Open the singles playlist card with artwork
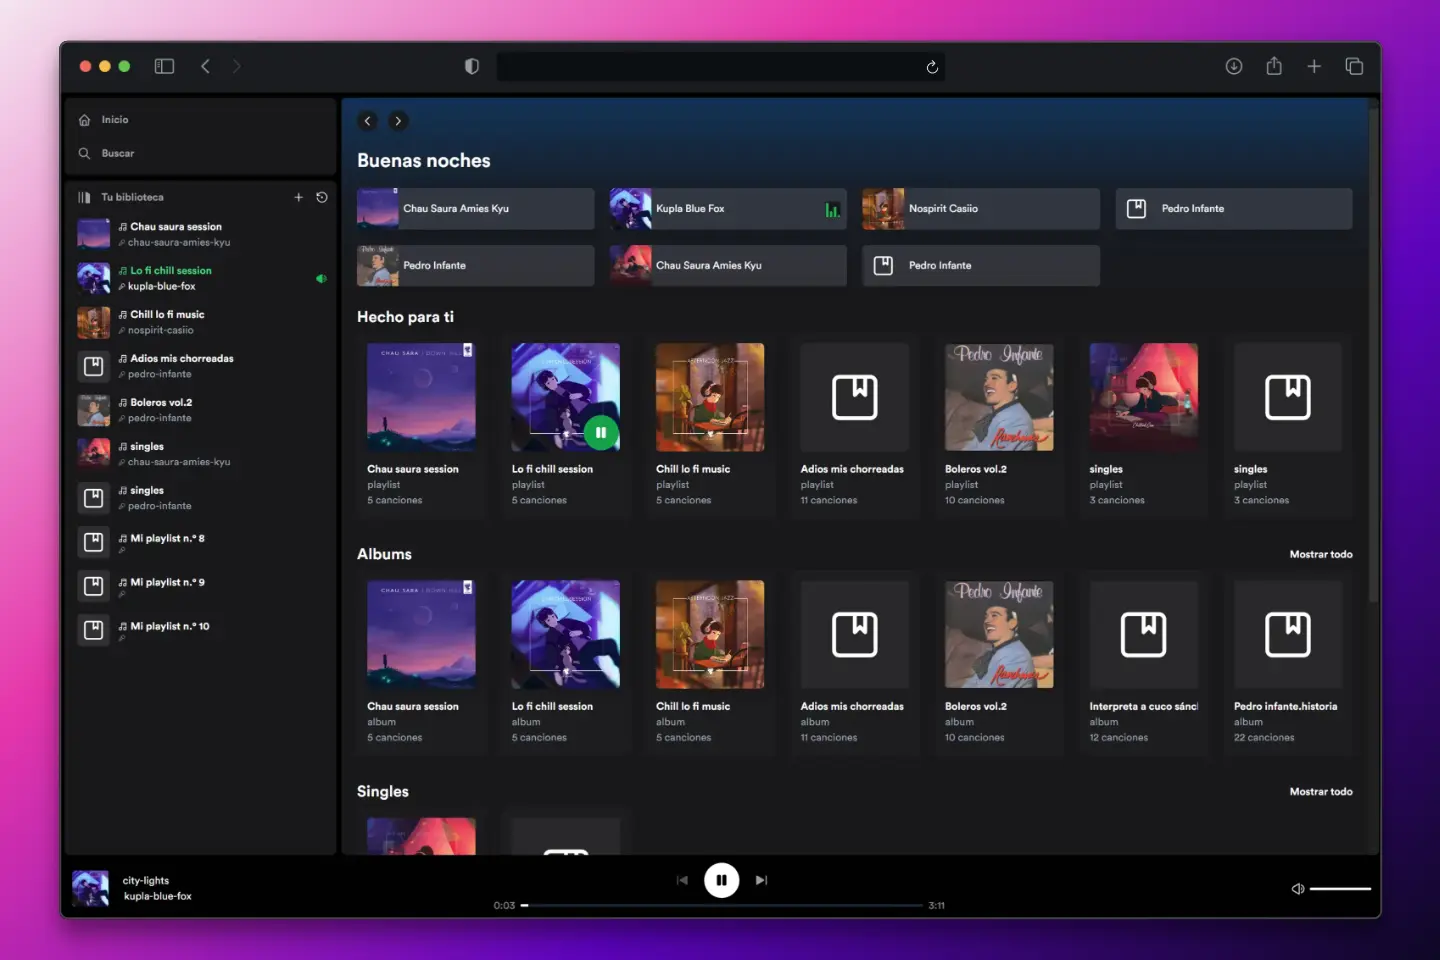The width and height of the screenshot is (1440, 960). click(x=1143, y=426)
